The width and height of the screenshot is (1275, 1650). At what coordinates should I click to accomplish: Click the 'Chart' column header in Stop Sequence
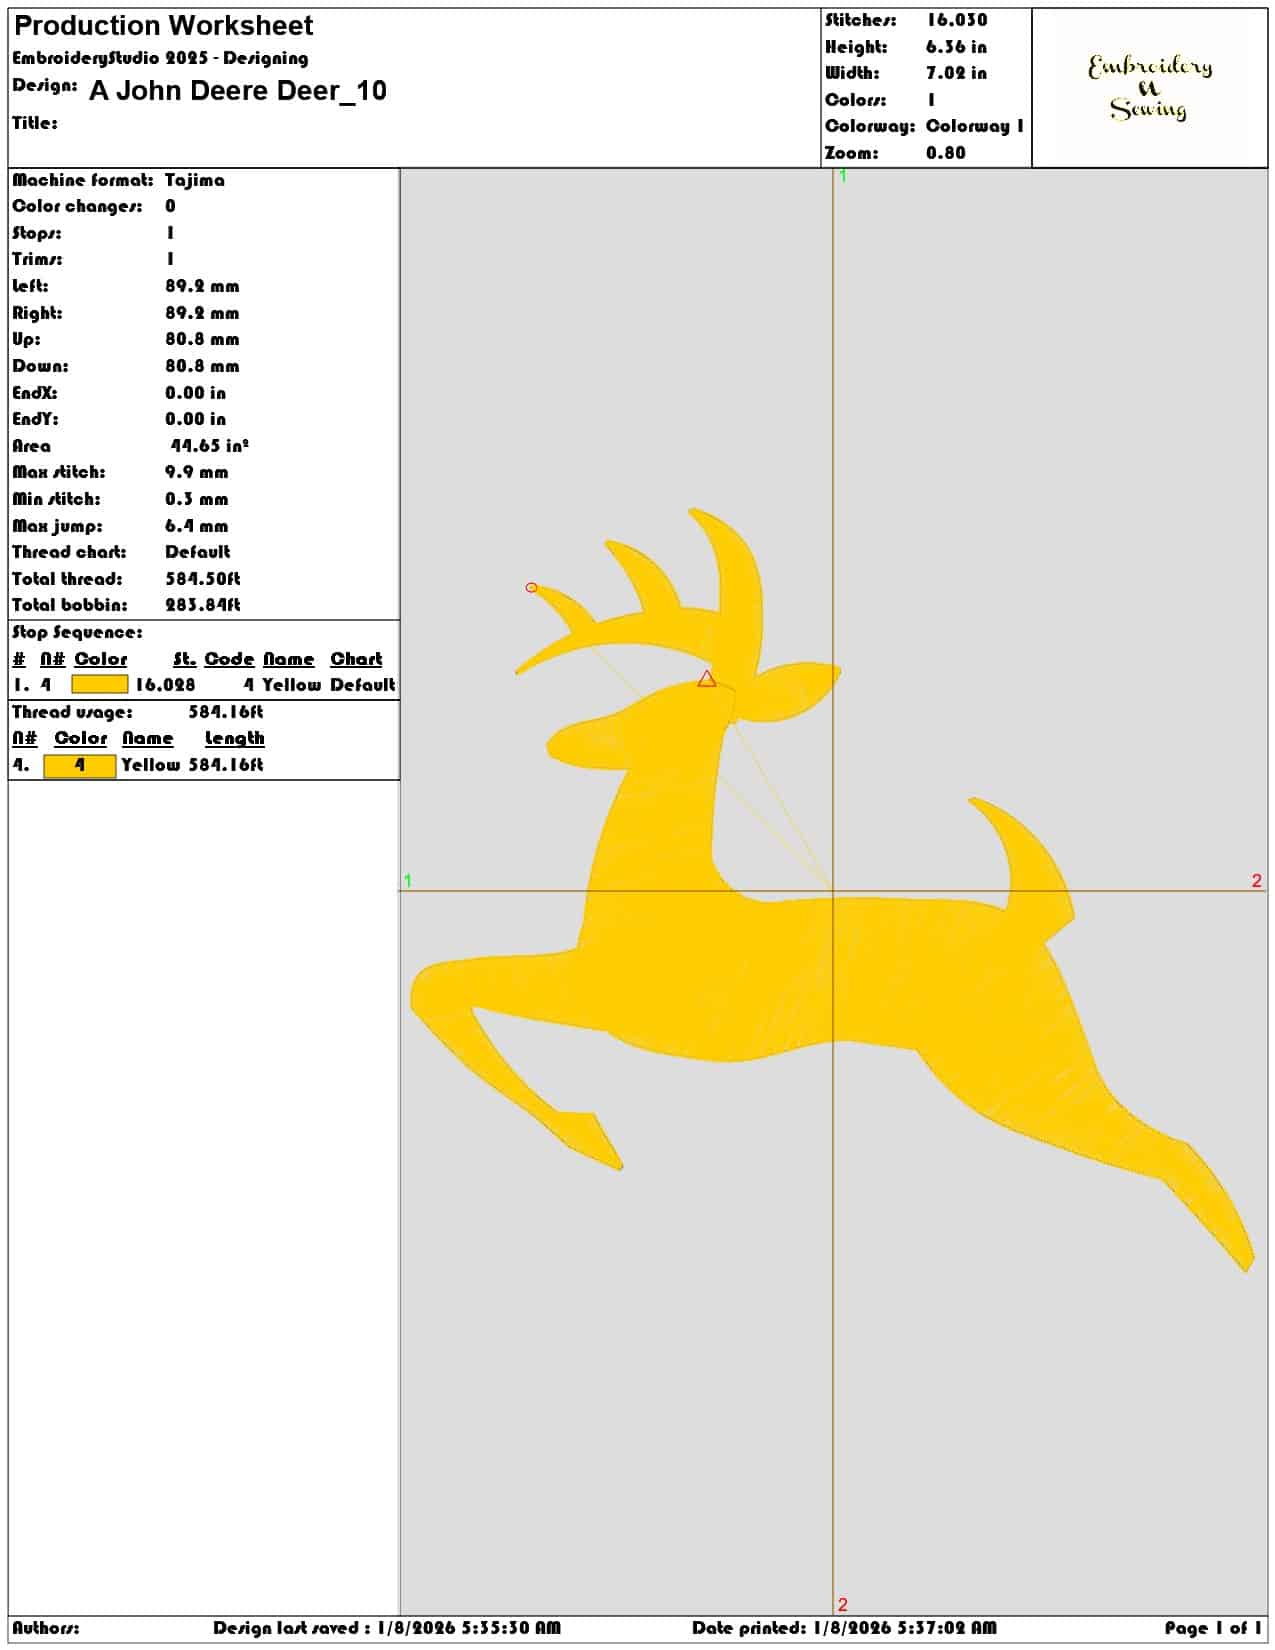point(356,659)
